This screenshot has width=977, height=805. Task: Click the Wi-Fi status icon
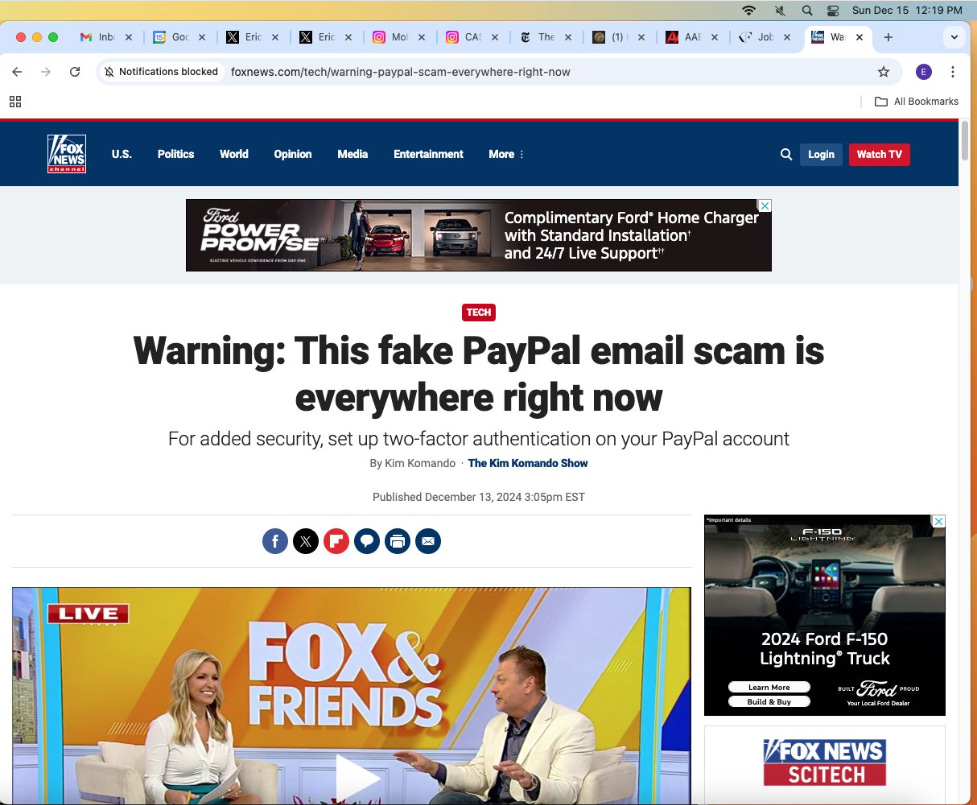(749, 10)
